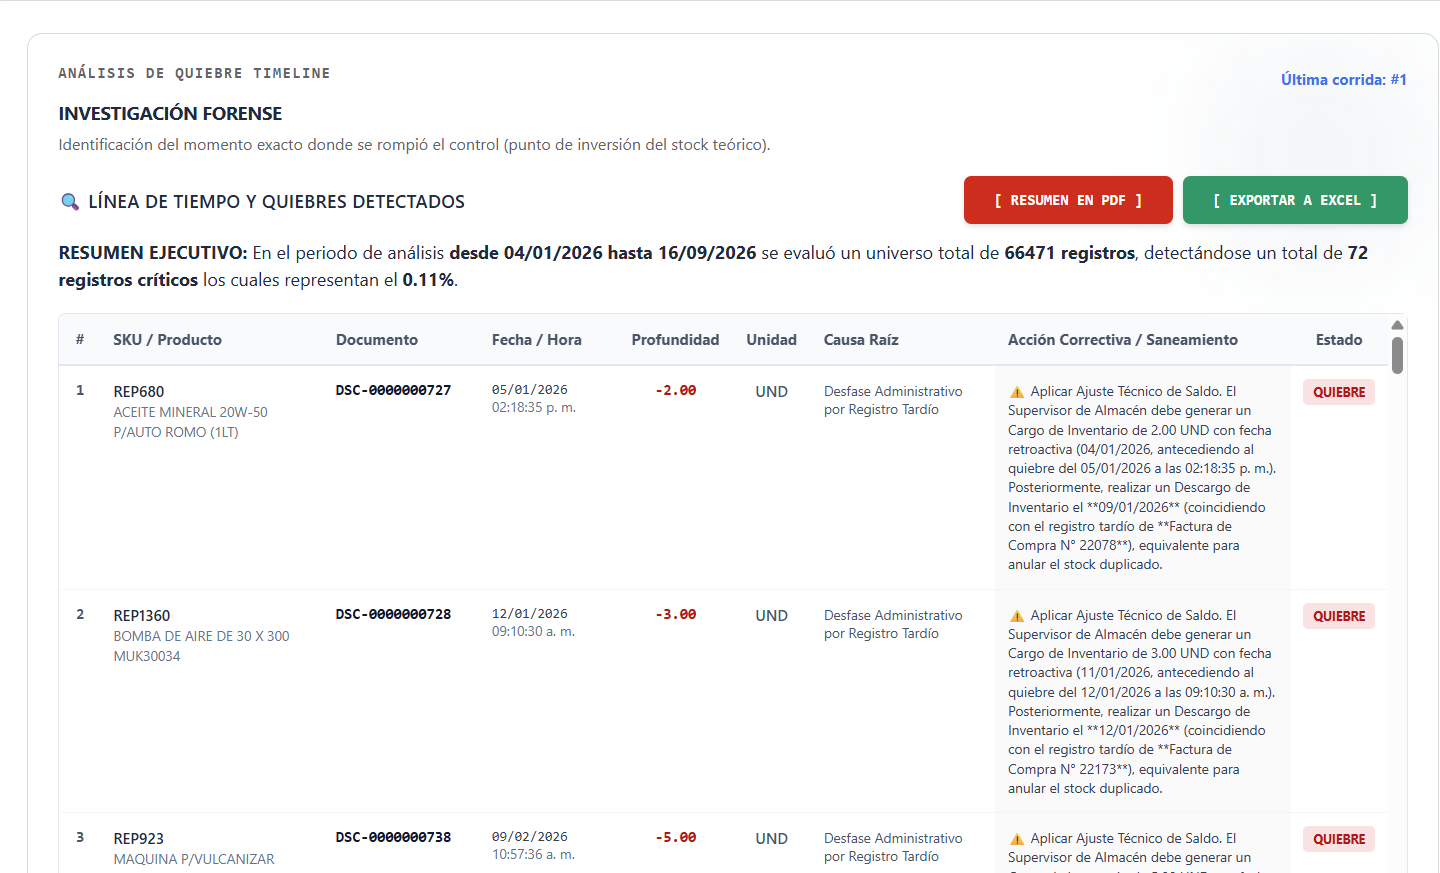Open document DSC-0000000727
This screenshot has height=873, width=1440.
click(393, 390)
